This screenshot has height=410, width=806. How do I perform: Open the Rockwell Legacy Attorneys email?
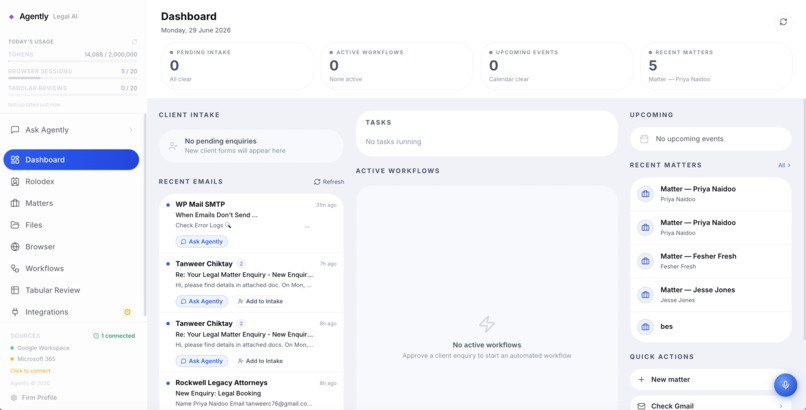pos(251,393)
